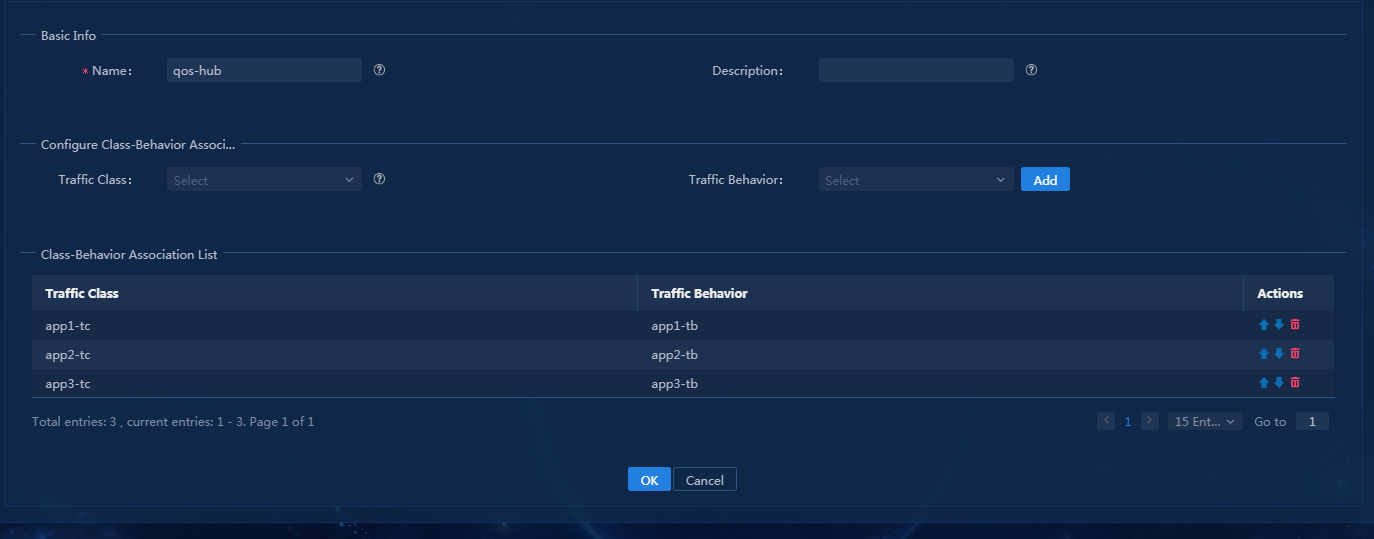Focus the Name input containing qos-hub
The height and width of the screenshot is (539, 1374).
(x=264, y=70)
